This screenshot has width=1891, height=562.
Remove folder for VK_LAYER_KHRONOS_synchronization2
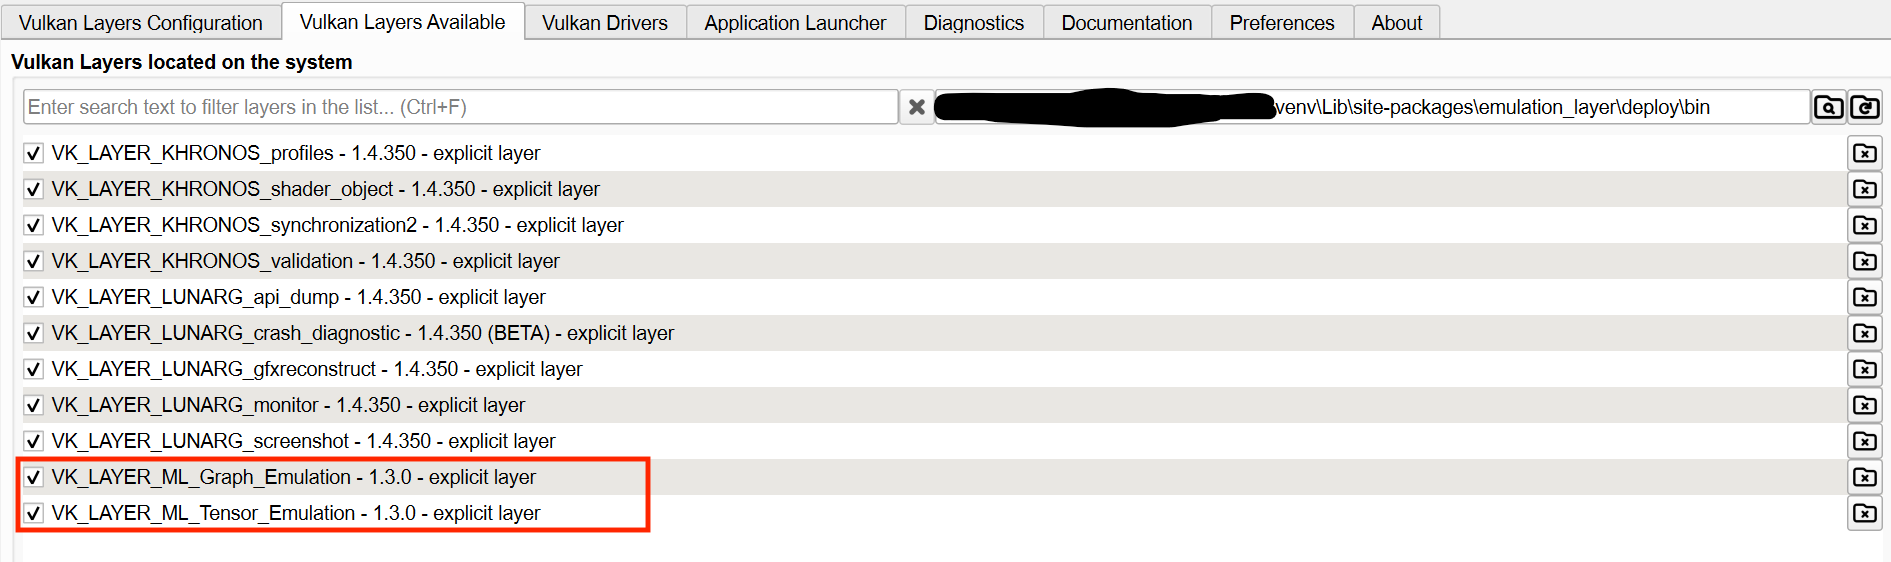click(1865, 225)
